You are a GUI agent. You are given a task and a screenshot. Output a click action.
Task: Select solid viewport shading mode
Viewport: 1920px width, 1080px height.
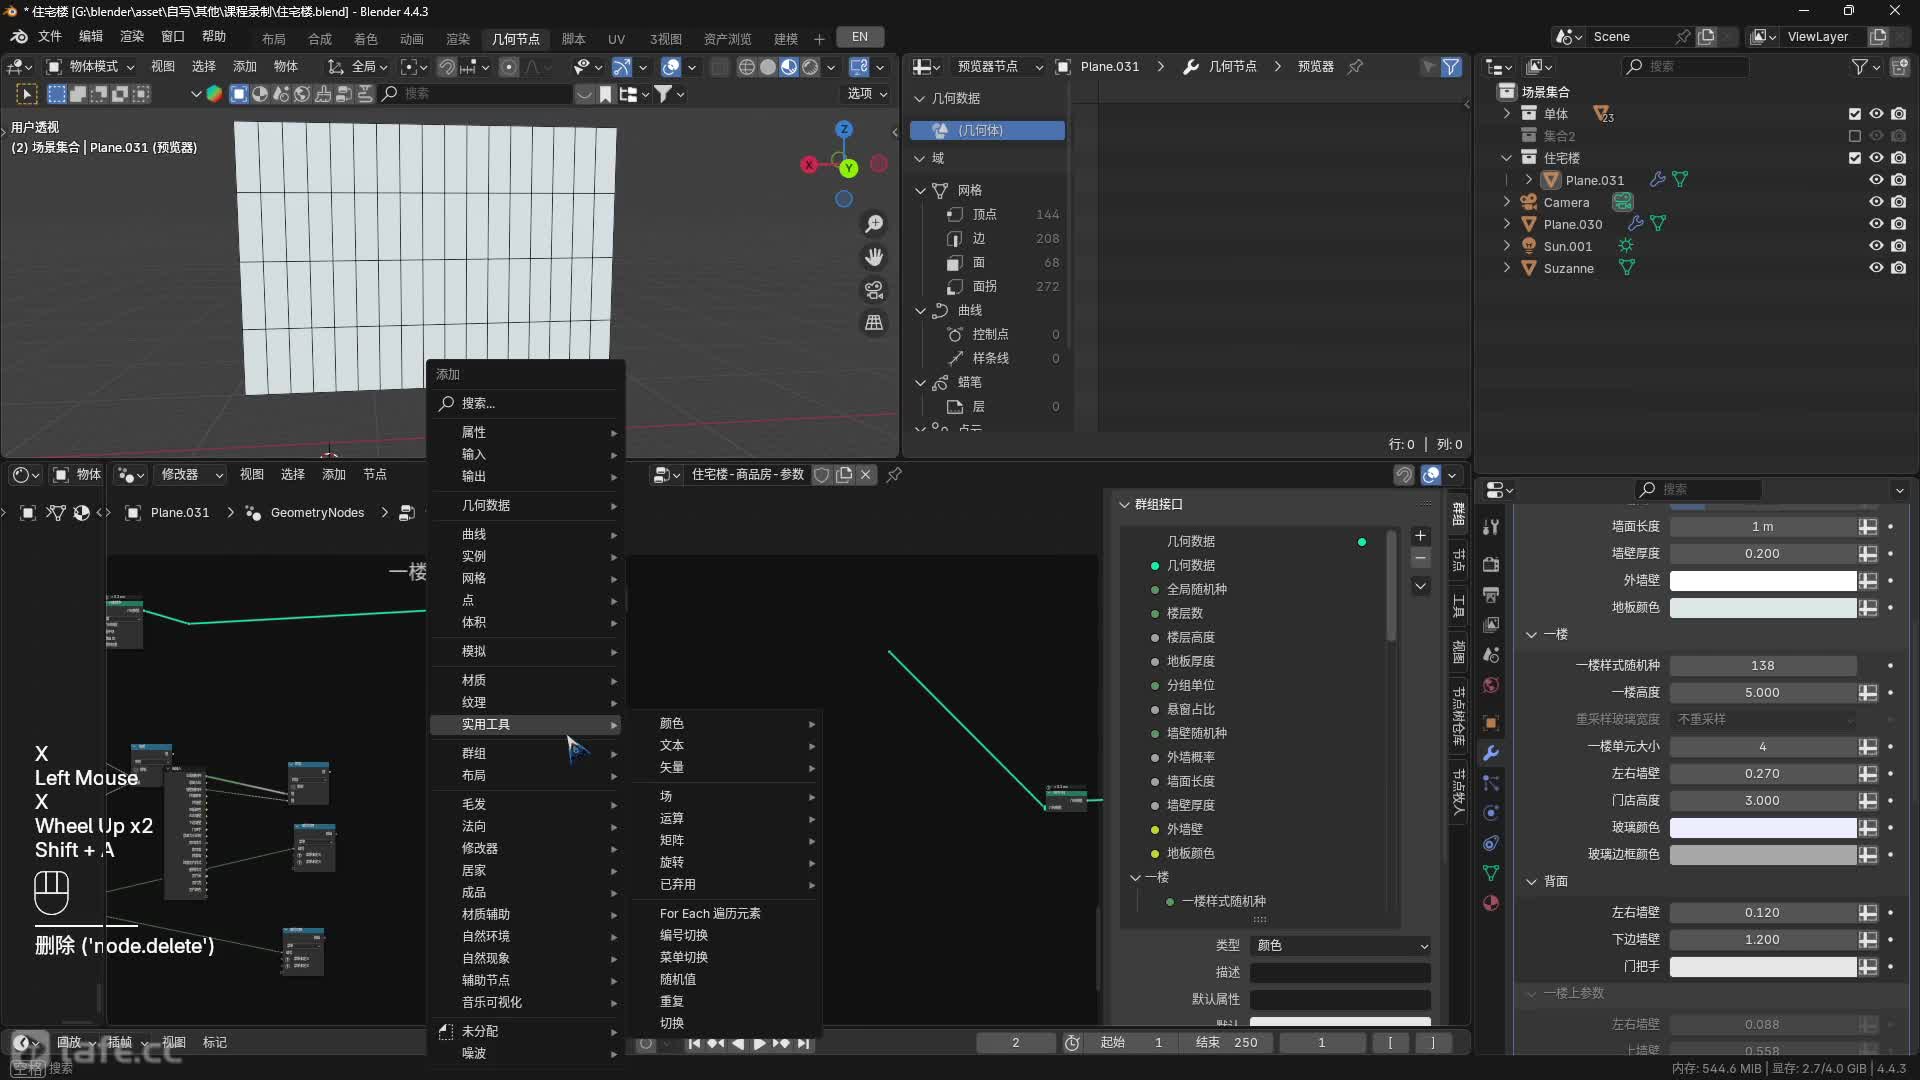(767, 67)
